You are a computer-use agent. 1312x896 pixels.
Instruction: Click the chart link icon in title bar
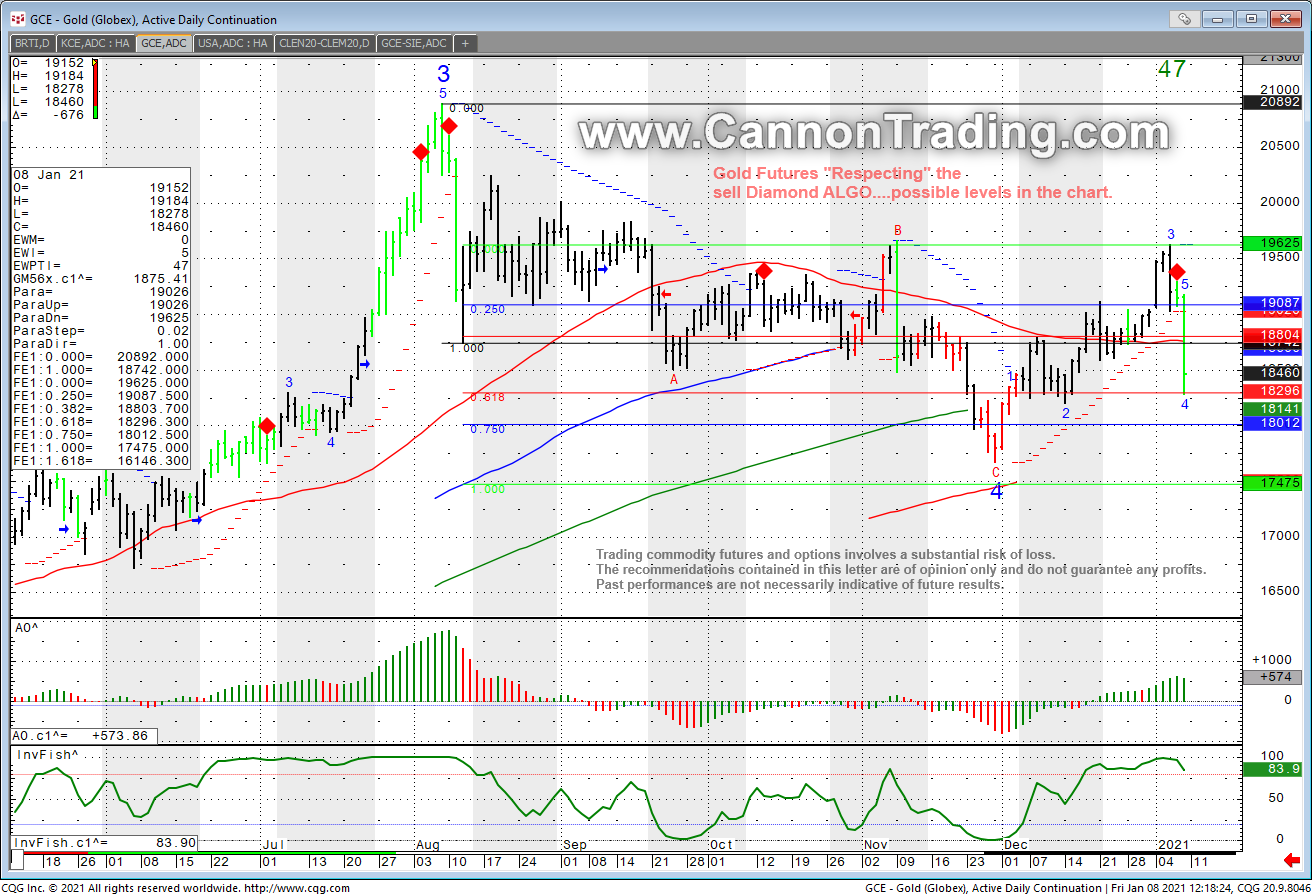point(1185,18)
